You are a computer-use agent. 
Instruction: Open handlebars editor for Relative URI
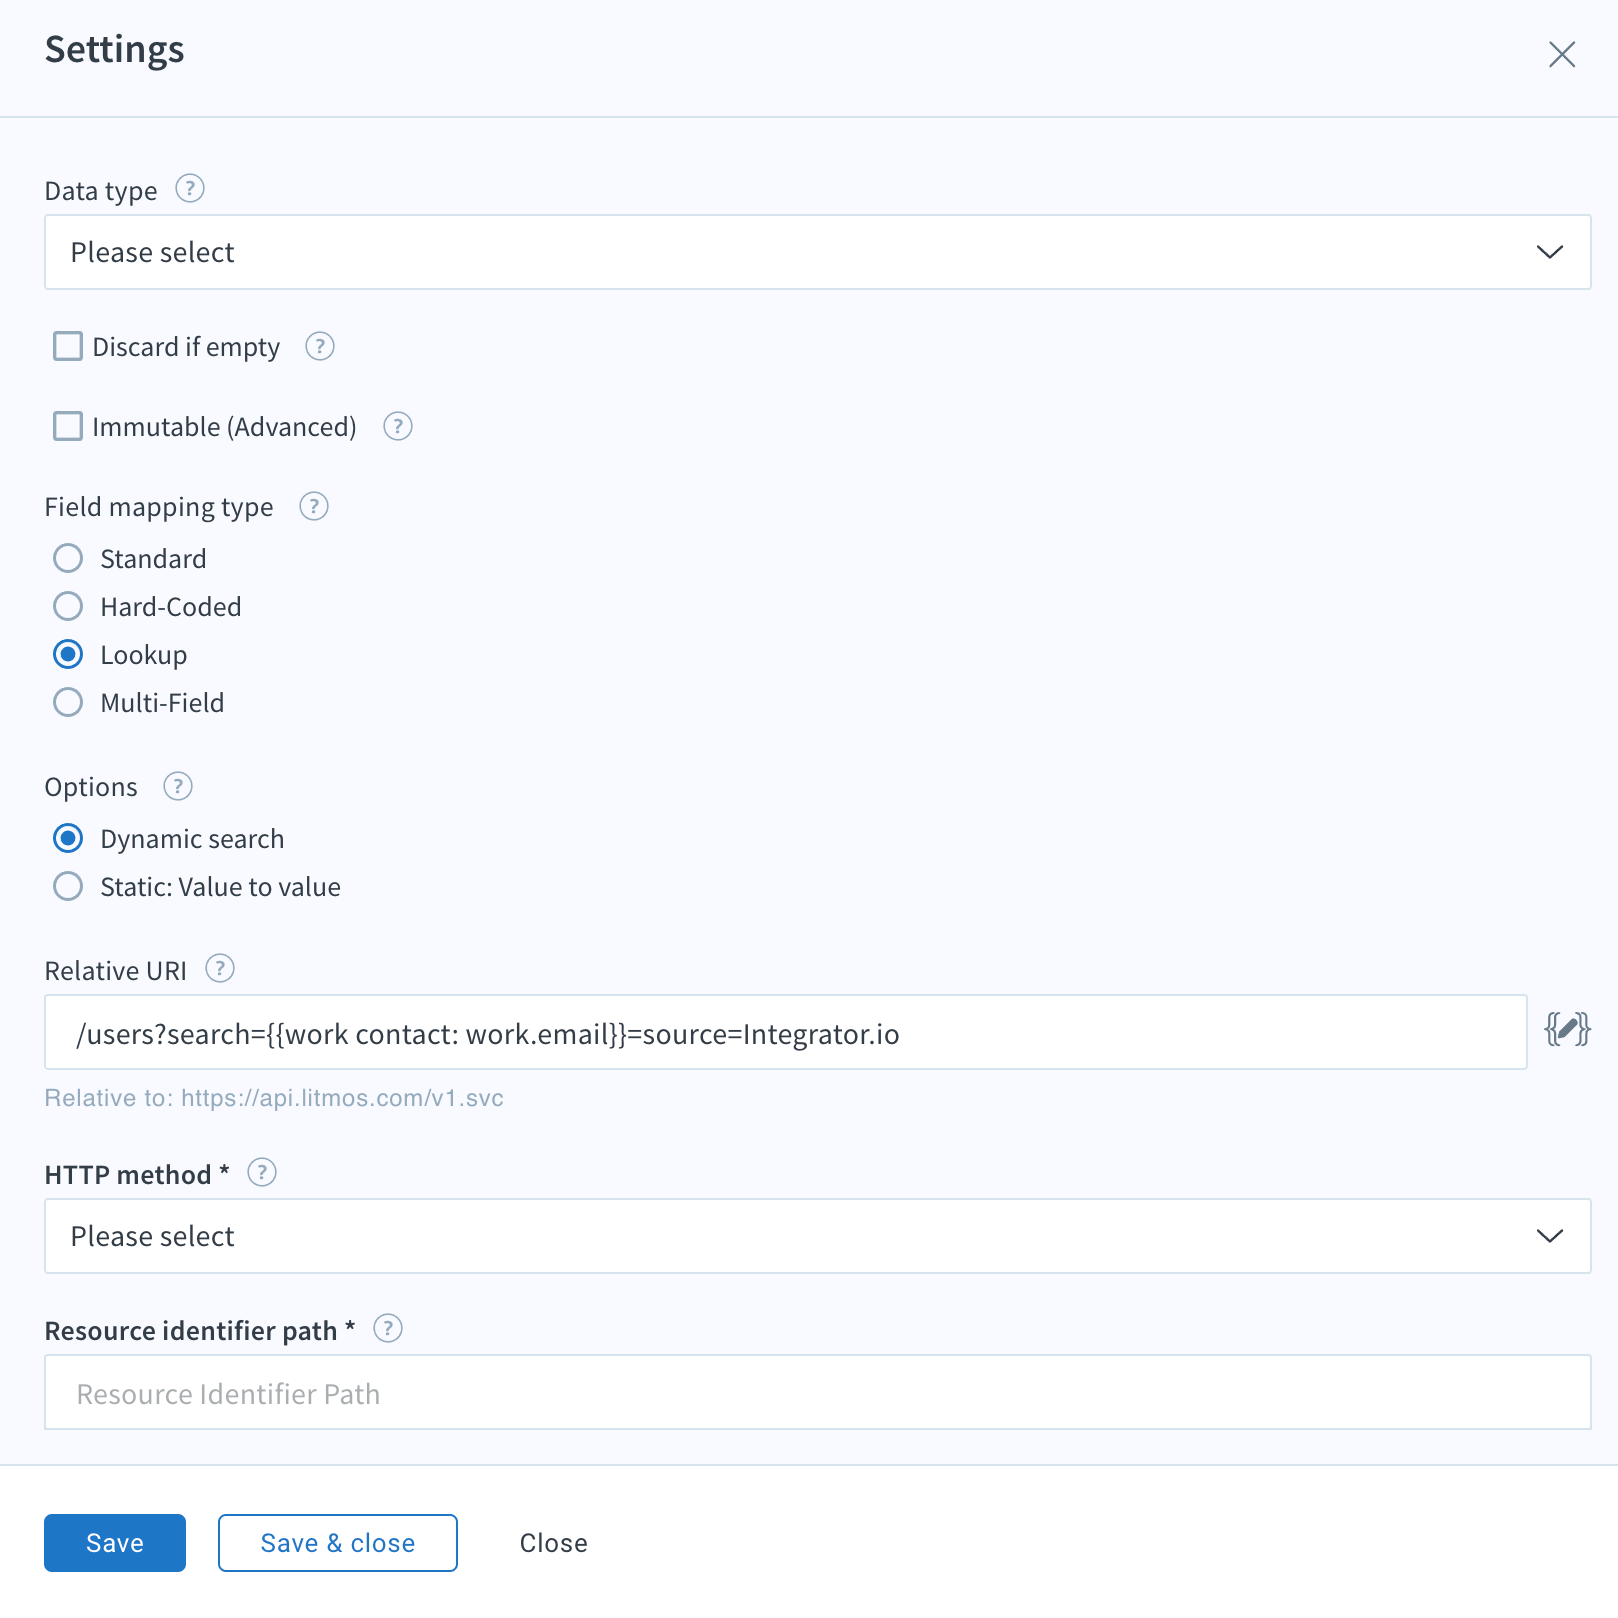pyautogui.click(x=1567, y=1029)
